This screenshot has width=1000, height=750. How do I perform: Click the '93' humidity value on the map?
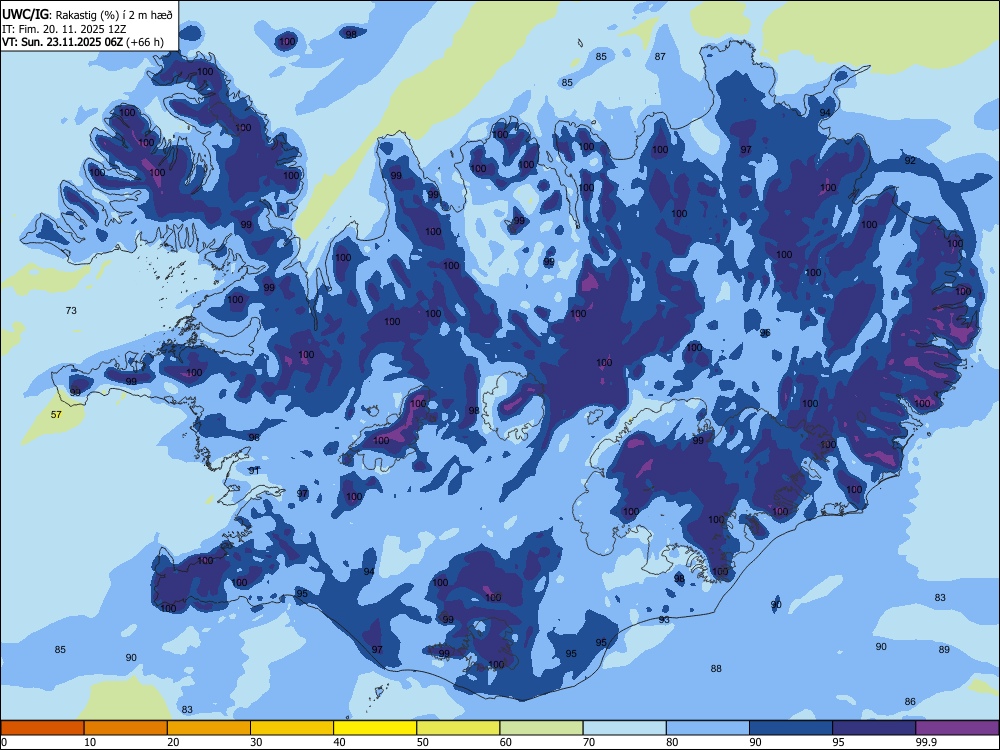(664, 620)
